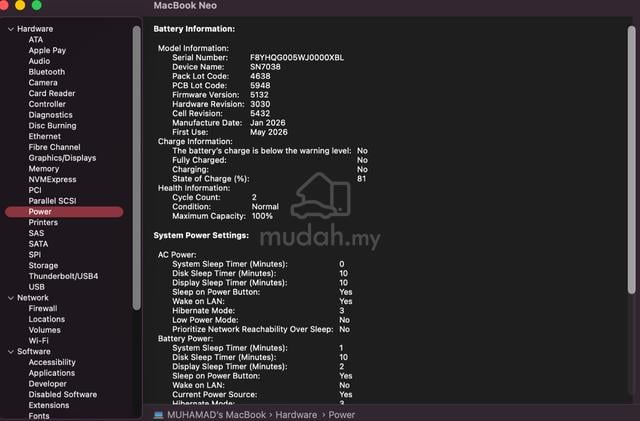
Task: Open Developer under Software
Action: tap(47, 384)
